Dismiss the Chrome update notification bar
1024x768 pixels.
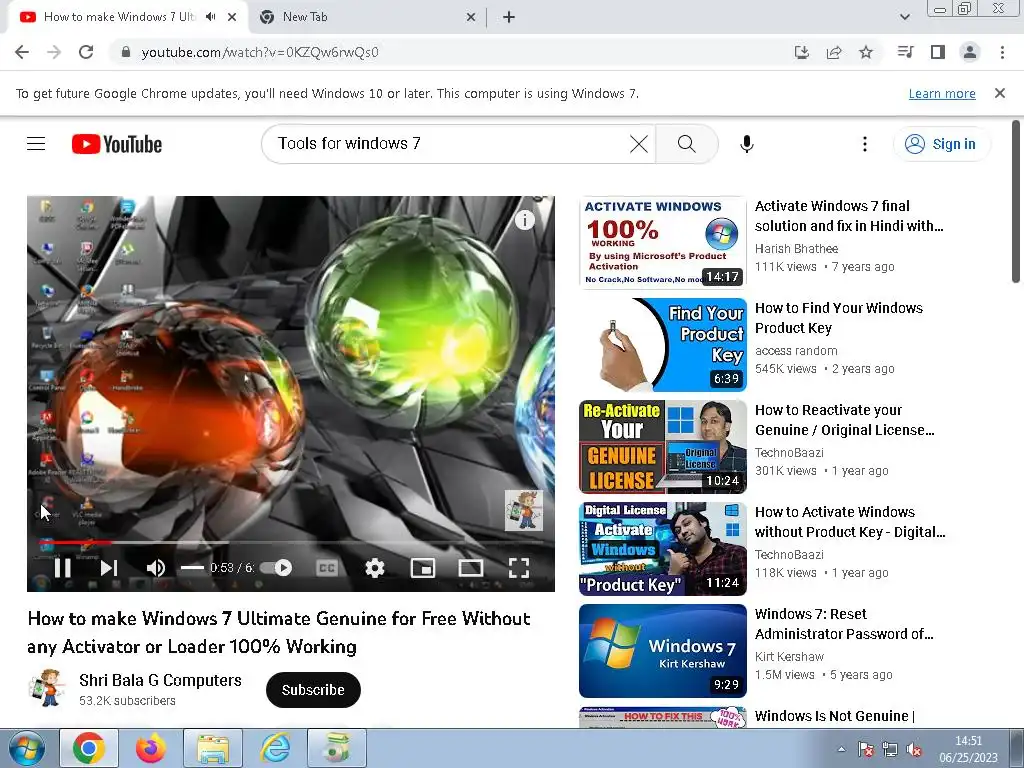point(999,93)
